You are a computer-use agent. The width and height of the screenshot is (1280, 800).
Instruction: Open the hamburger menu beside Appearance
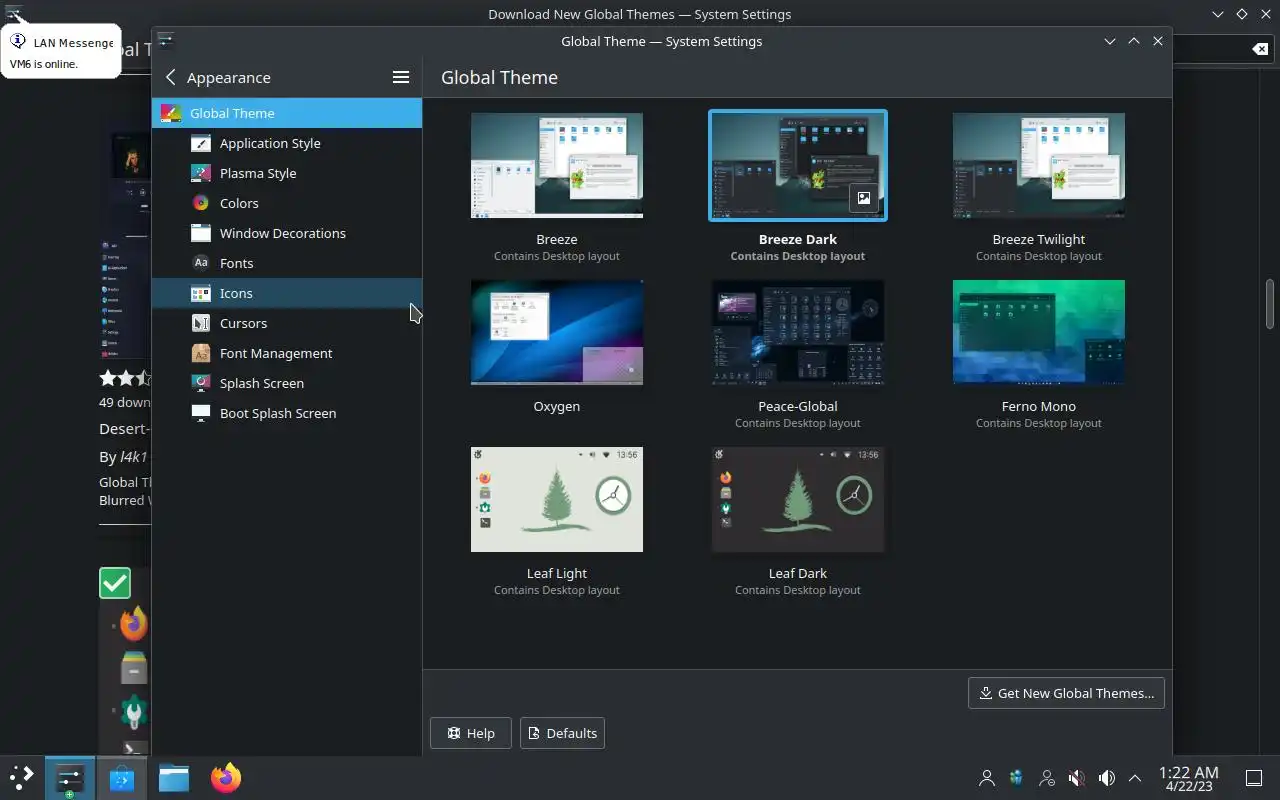pyautogui.click(x=401, y=77)
